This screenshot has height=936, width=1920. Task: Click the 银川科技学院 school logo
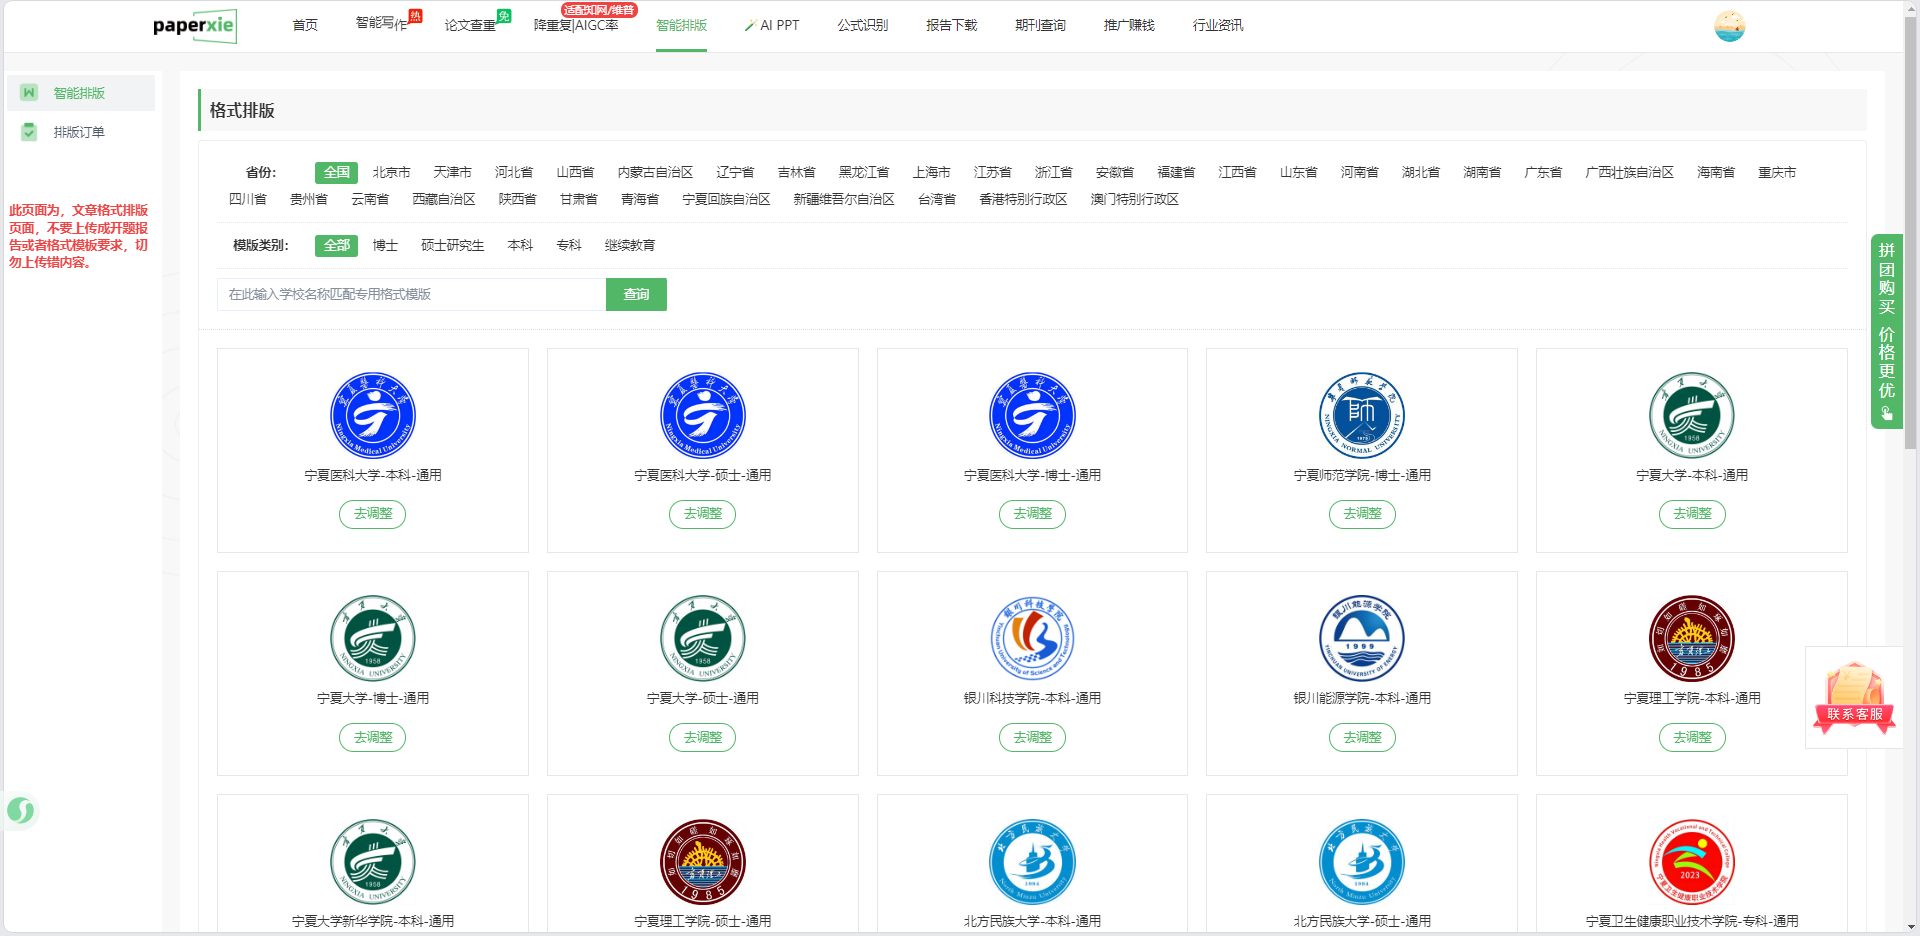[x=1032, y=638]
